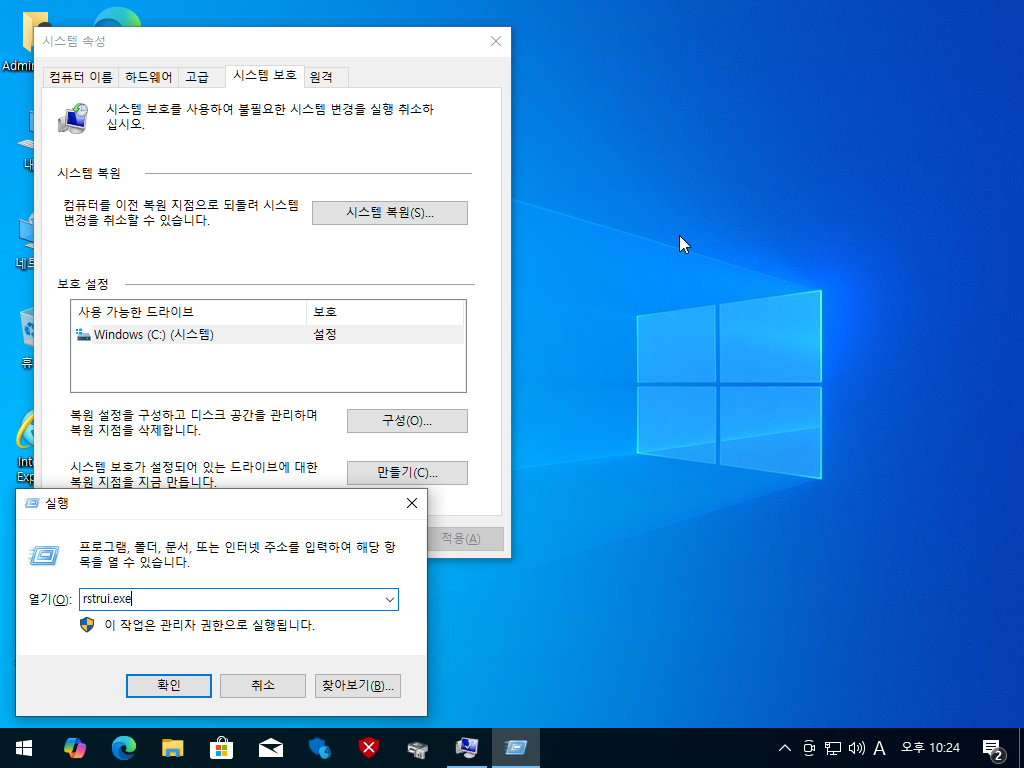Open the notification center icon
Screen dimensions: 1024x768
992,749
